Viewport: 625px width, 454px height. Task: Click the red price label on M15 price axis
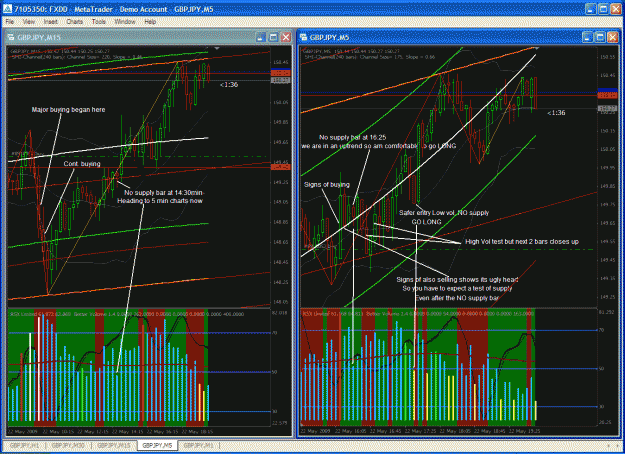tap(281, 167)
